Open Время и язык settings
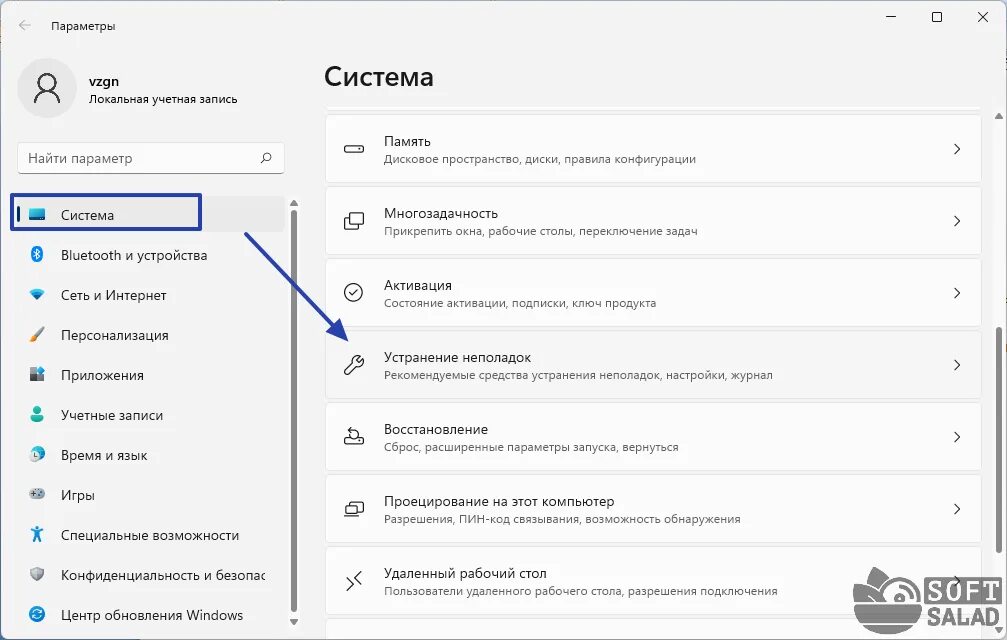This screenshot has width=1007, height=640. [148, 454]
